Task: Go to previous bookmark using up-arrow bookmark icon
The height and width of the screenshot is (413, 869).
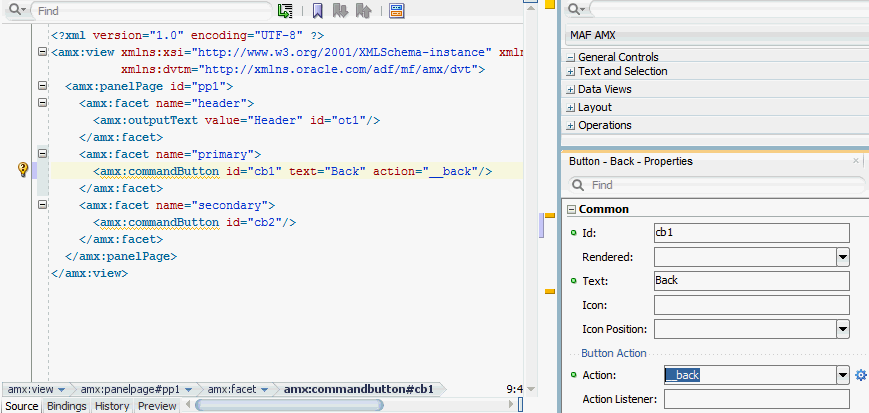Action: coord(363,11)
